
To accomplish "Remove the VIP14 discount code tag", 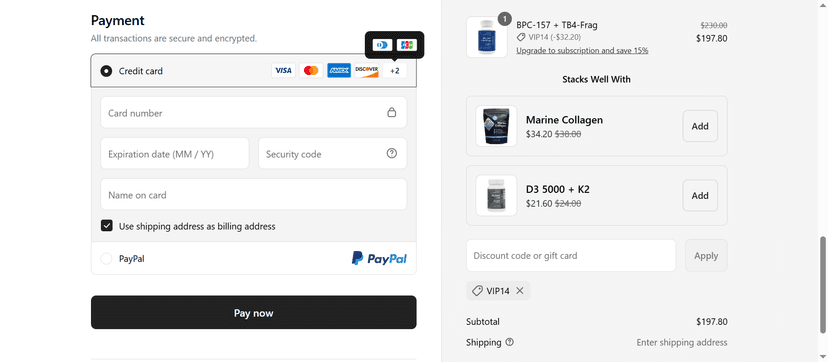I will pos(520,291).
